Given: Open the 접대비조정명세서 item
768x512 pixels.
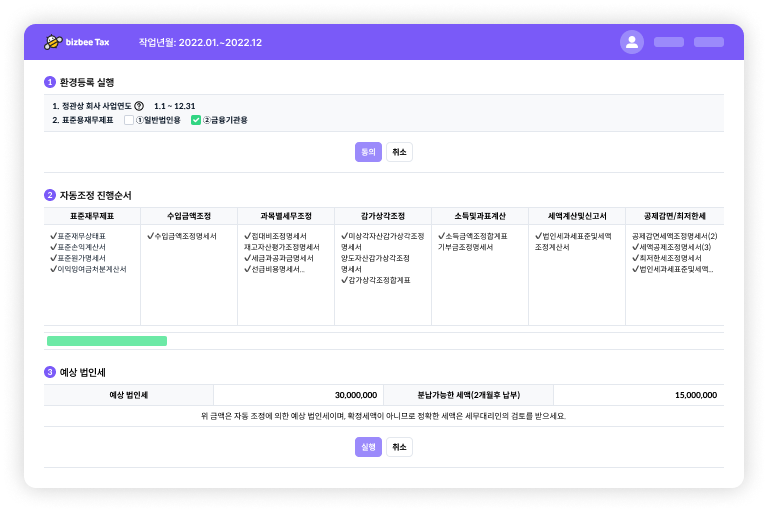Looking at the screenshot, I should coord(275,236).
